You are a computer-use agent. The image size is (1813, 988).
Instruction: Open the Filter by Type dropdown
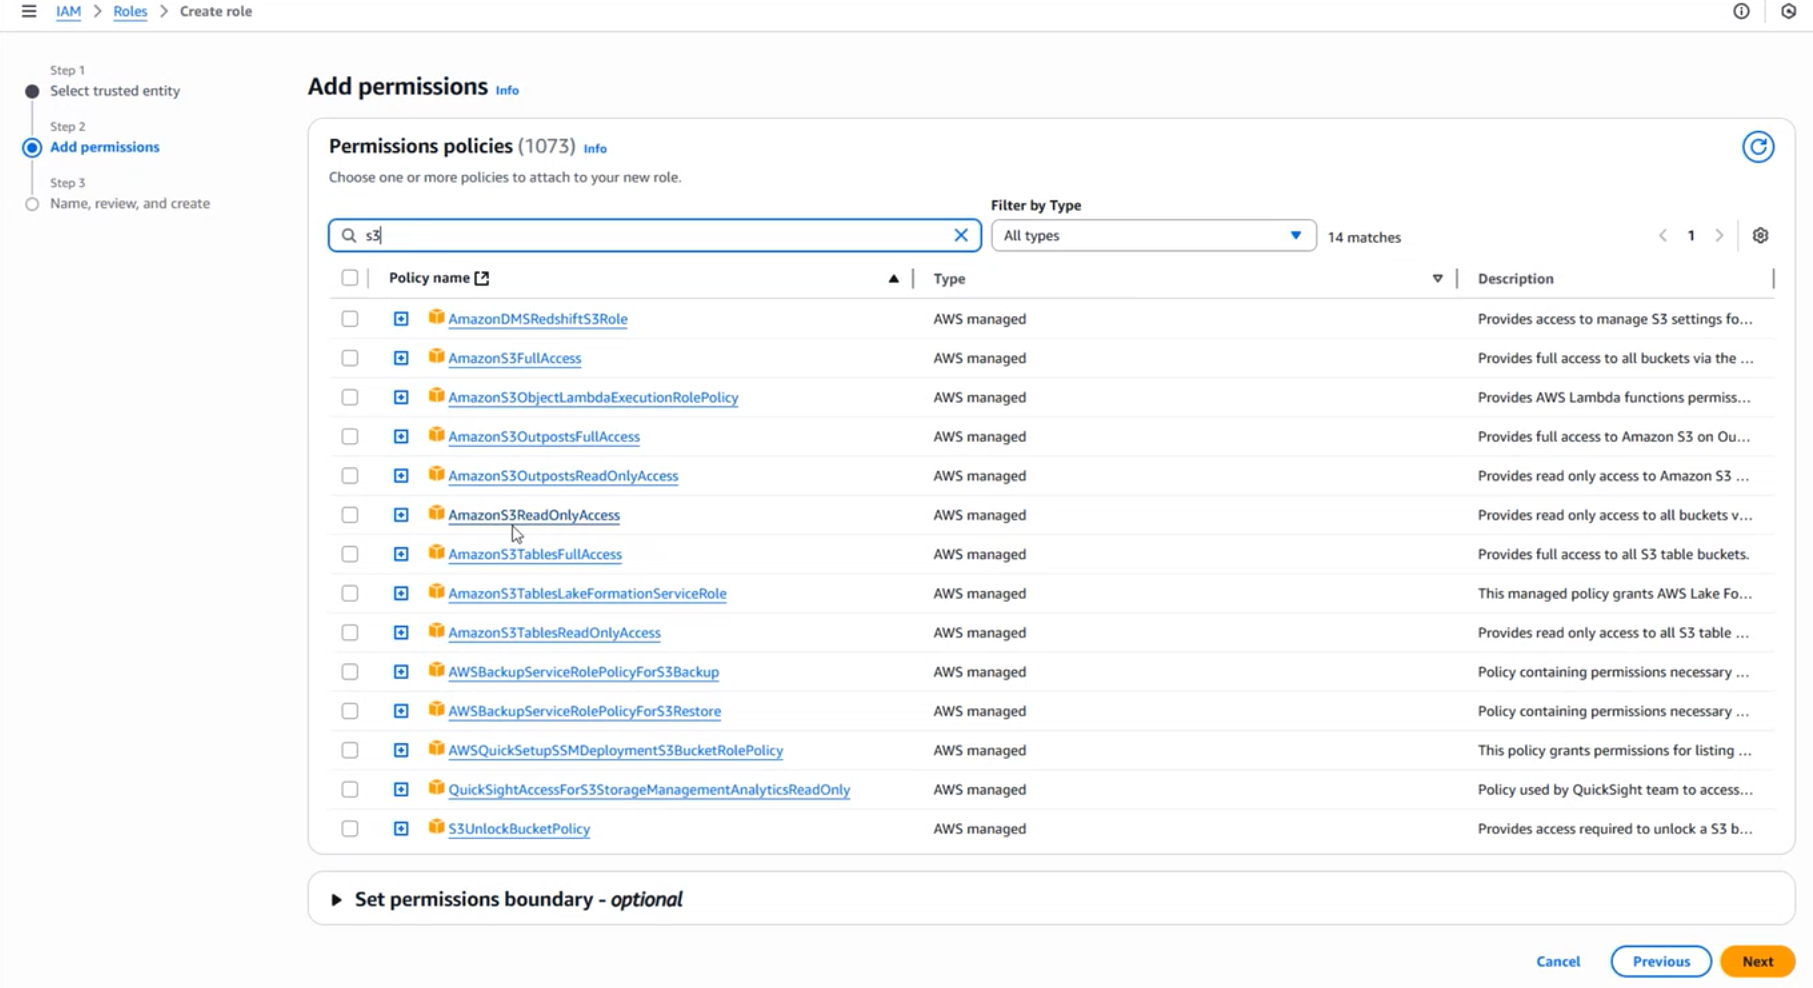[x=1153, y=236]
